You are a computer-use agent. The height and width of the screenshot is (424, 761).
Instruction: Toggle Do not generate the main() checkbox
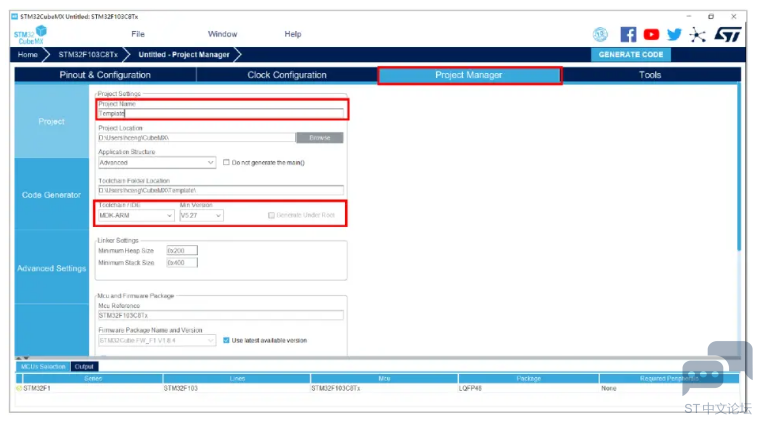tap(226, 163)
